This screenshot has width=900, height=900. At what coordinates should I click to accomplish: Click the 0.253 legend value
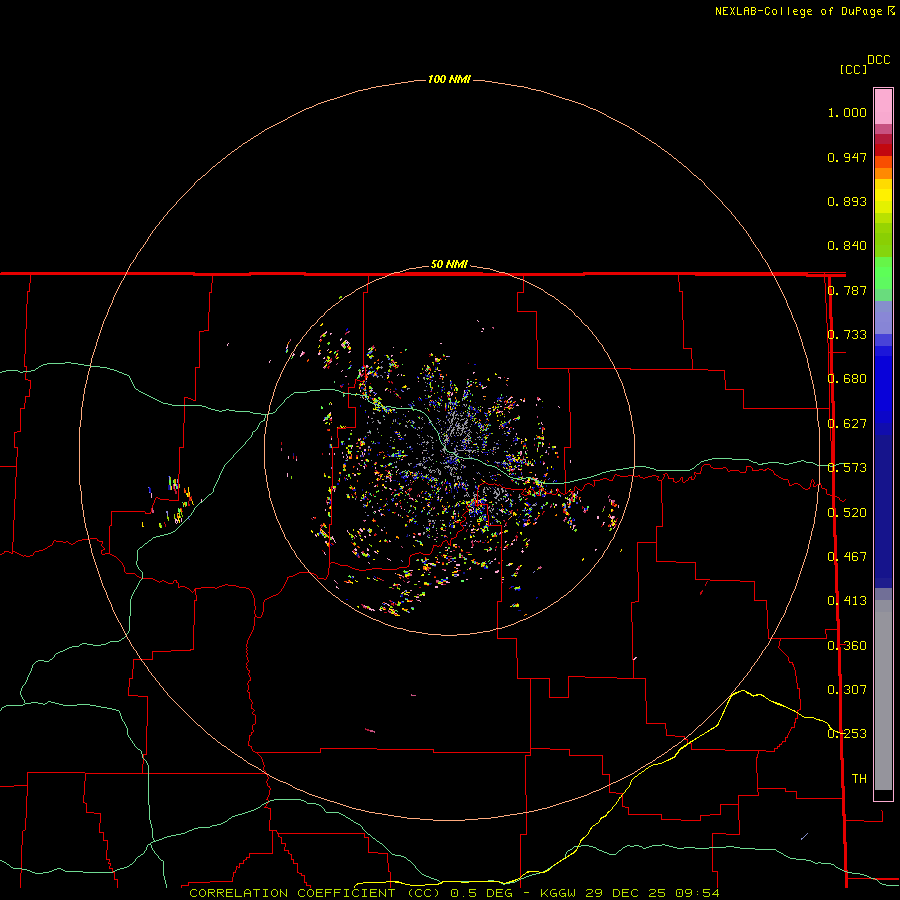pyautogui.click(x=847, y=734)
